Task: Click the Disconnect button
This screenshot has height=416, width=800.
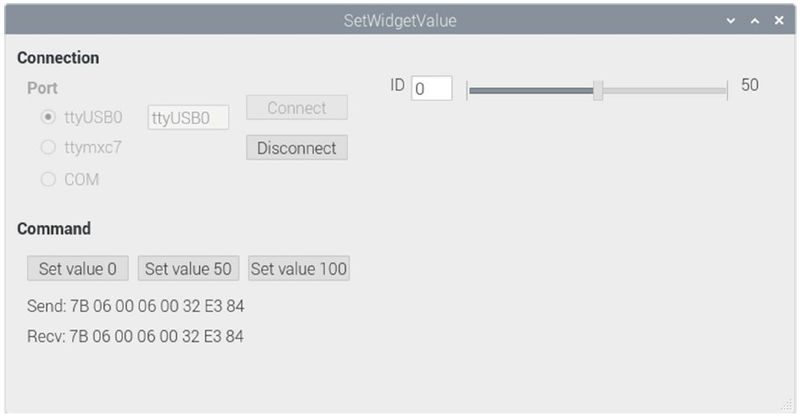Action: coord(297,148)
